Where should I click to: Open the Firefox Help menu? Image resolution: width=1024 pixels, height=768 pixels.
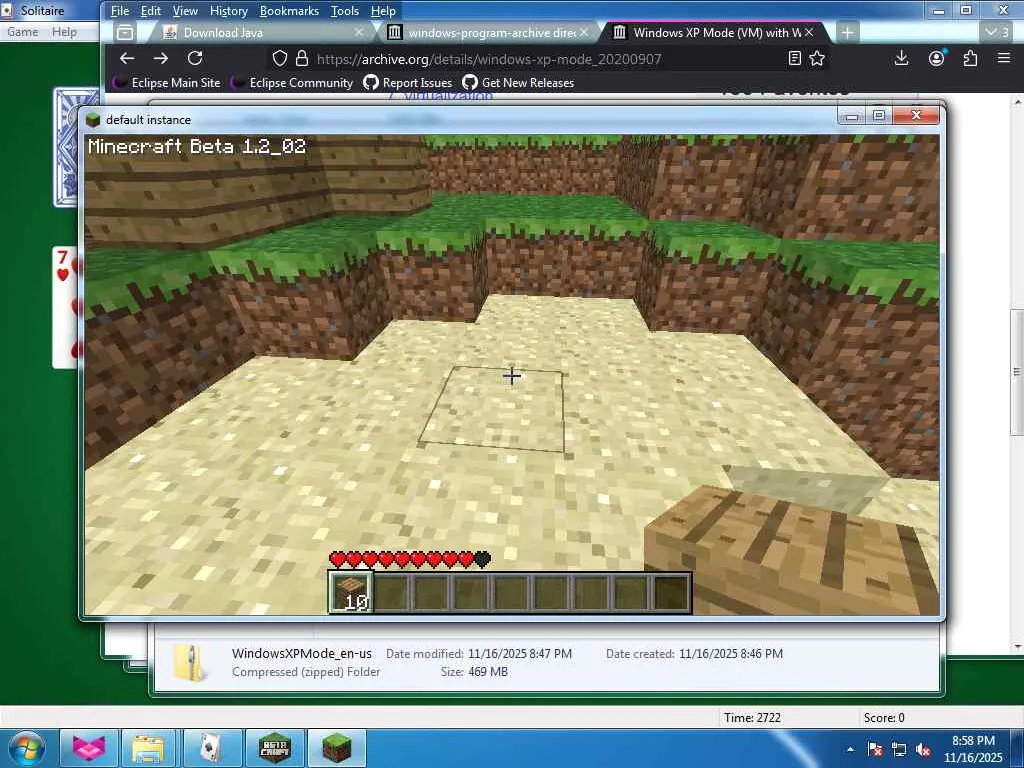pos(383,11)
